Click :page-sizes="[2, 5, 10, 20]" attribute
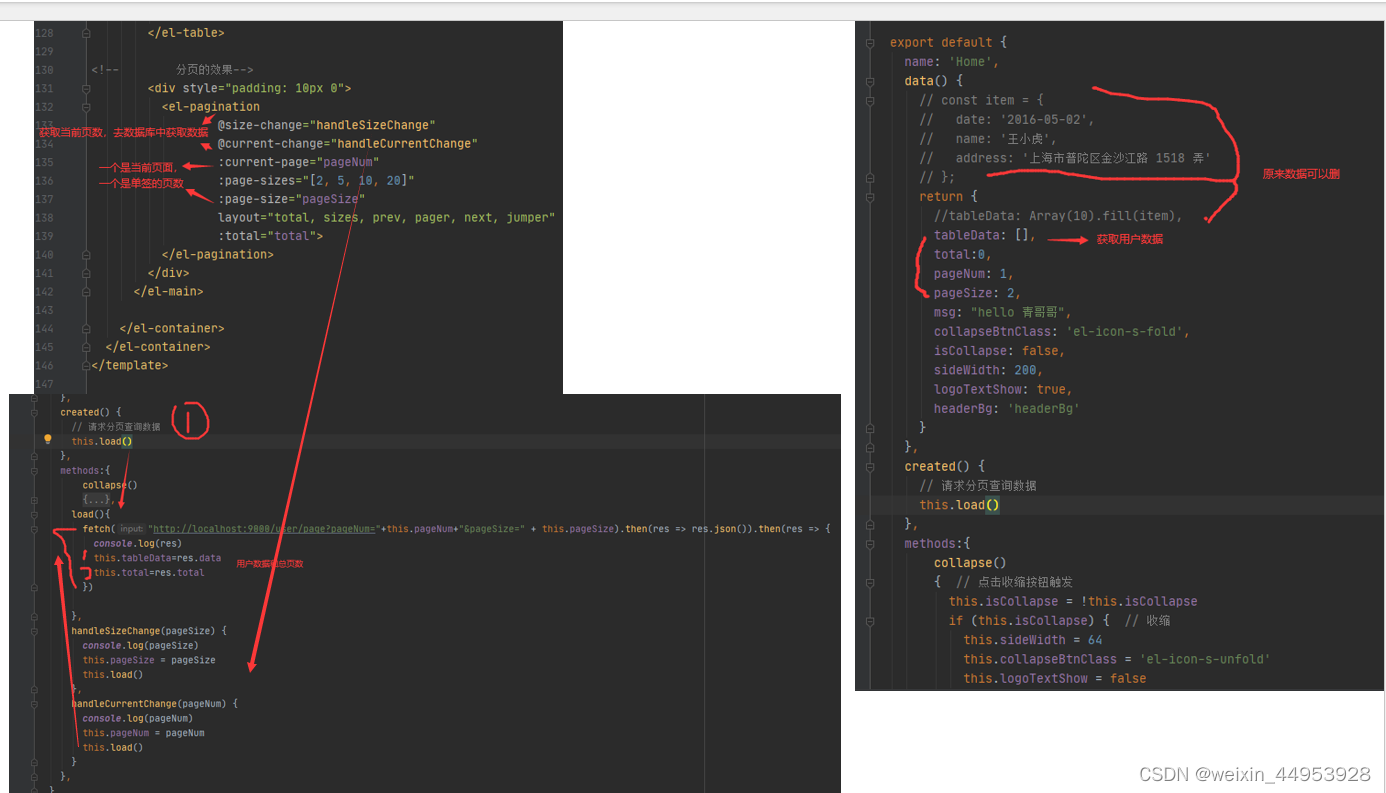This screenshot has width=1386, height=793. pos(316,180)
